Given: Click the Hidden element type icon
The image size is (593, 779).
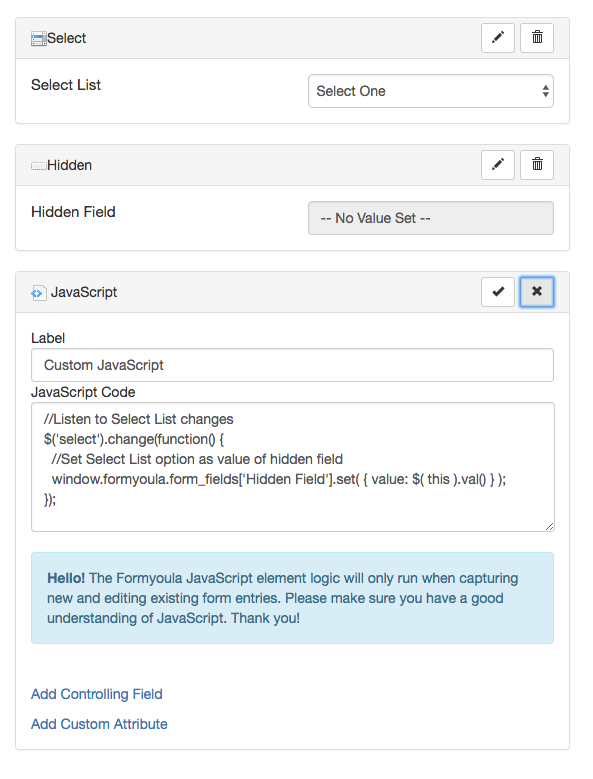Looking at the screenshot, I should pyautogui.click(x=39, y=166).
